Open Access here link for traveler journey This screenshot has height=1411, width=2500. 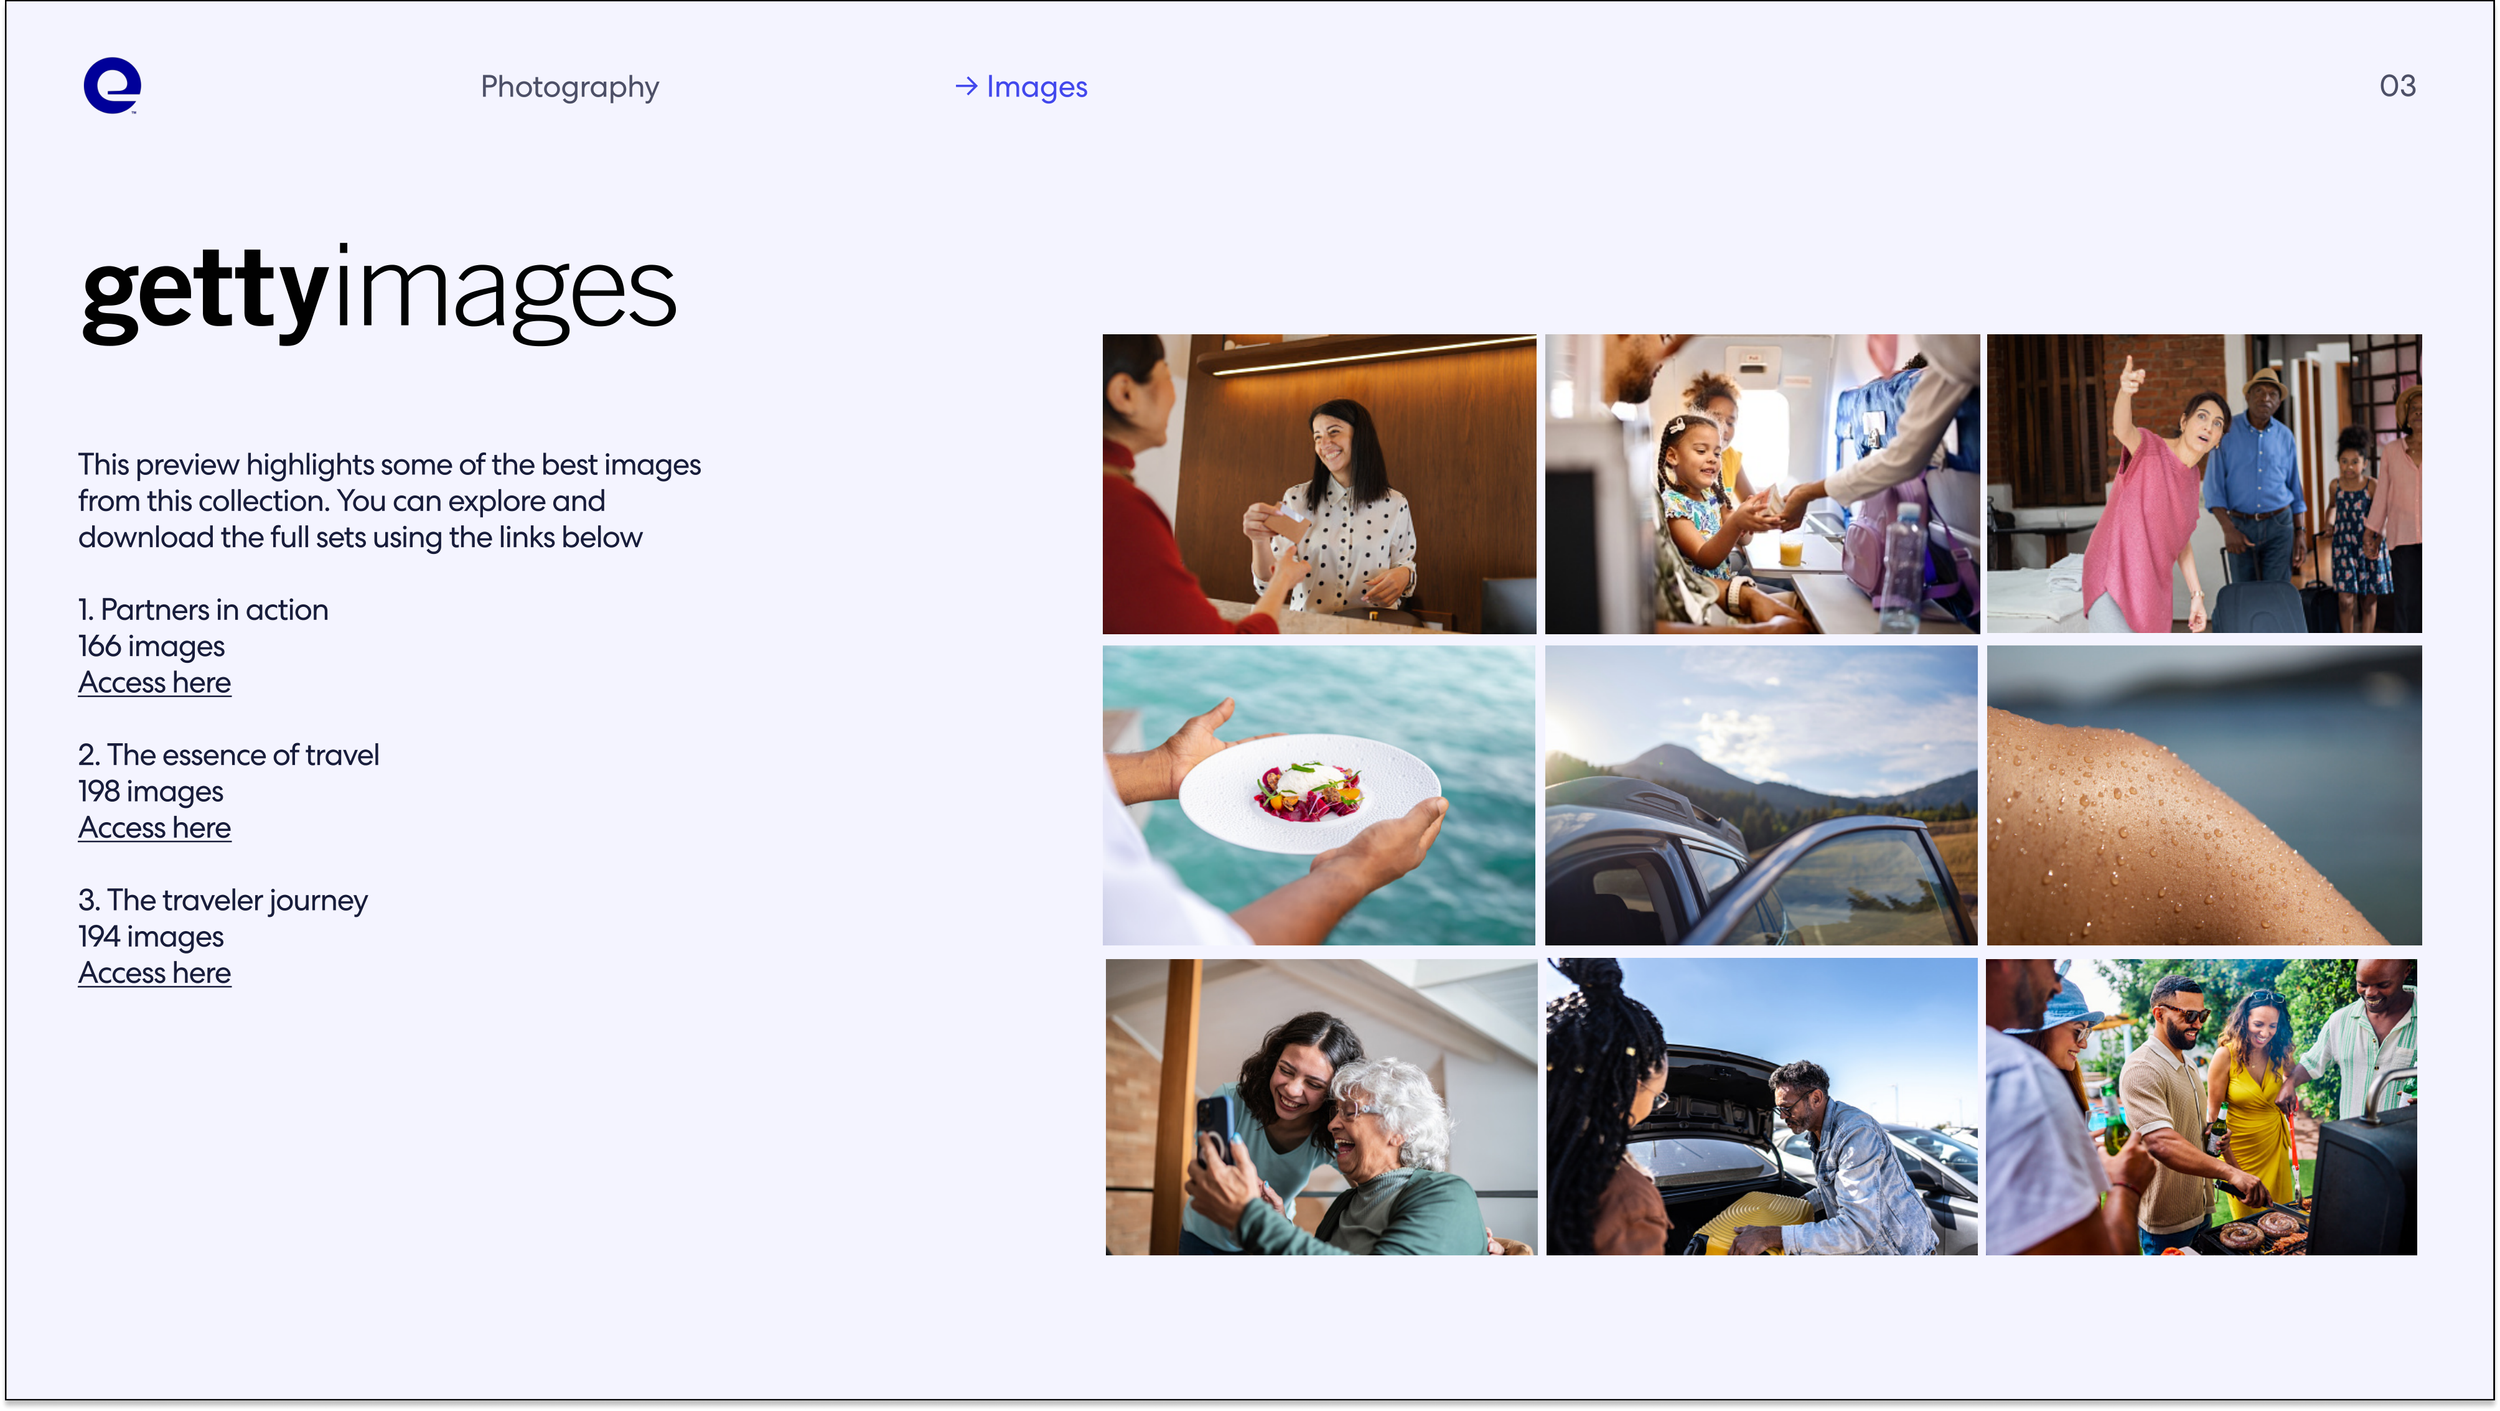154,973
